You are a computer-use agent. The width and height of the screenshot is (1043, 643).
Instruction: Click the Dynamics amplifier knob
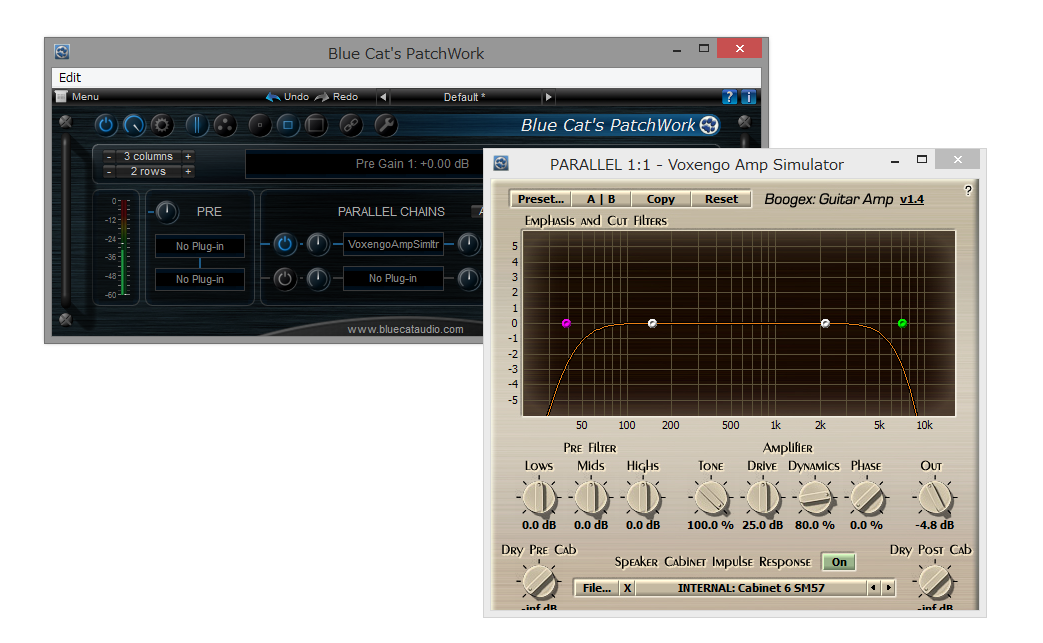tap(815, 497)
